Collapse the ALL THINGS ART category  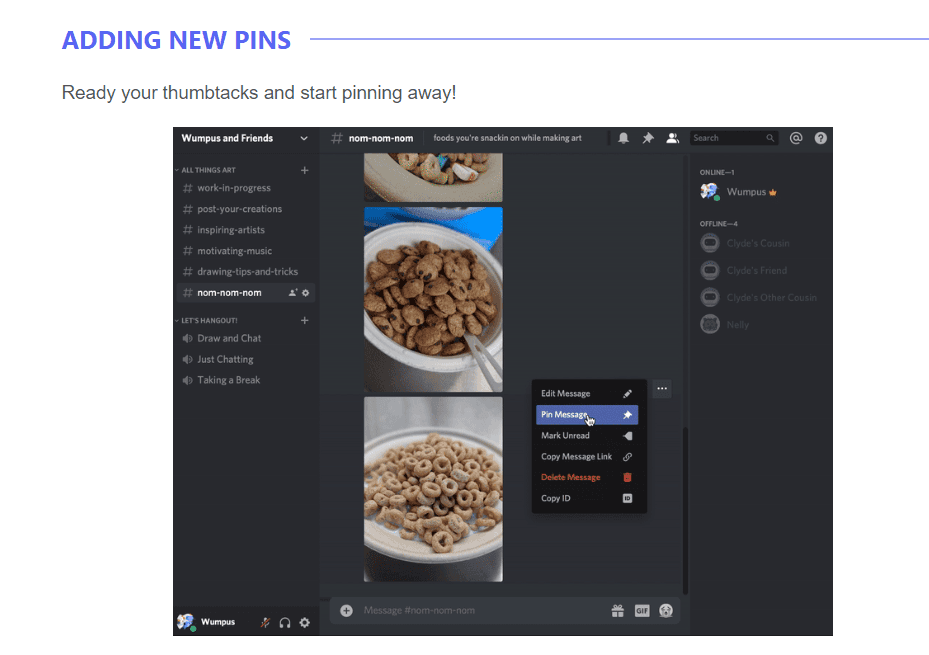click(208, 170)
